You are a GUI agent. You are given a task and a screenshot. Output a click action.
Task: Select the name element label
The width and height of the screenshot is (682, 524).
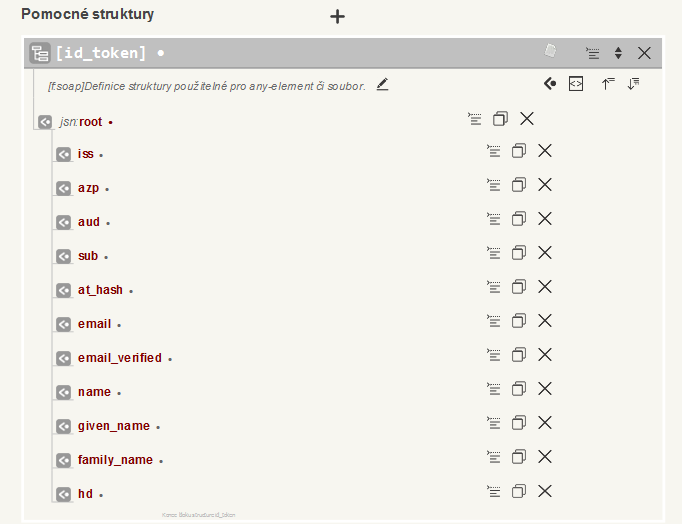pos(94,392)
